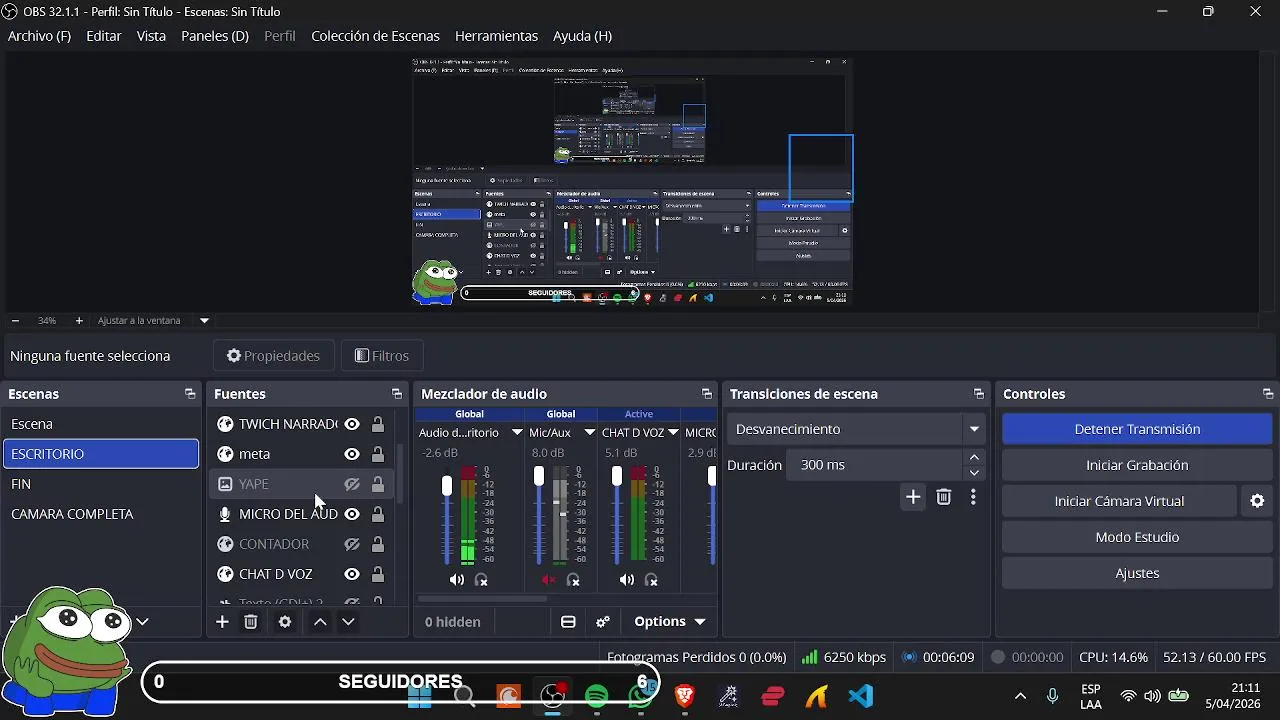Open Mic/Aux channel dropdown arrow
The image size is (1280, 720).
point(589,433)
